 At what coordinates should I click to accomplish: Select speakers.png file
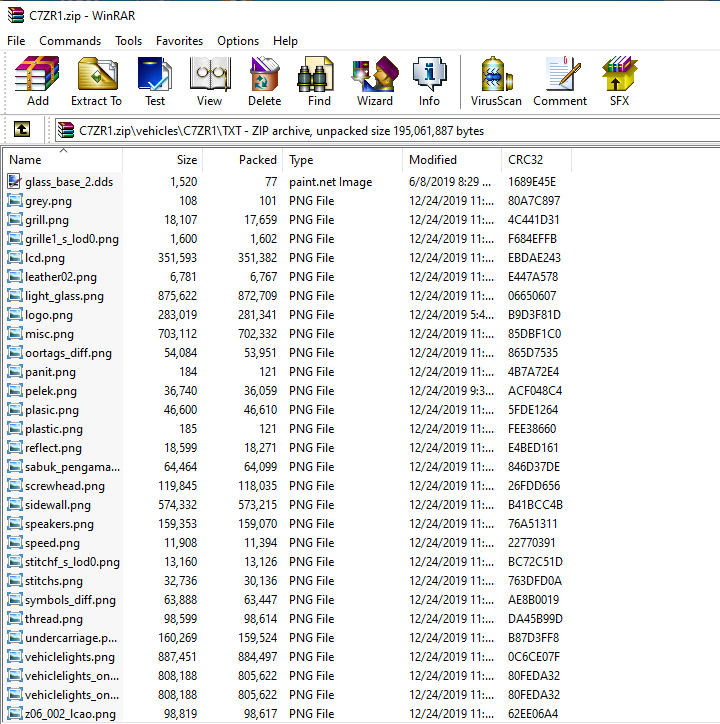(59, 524)
